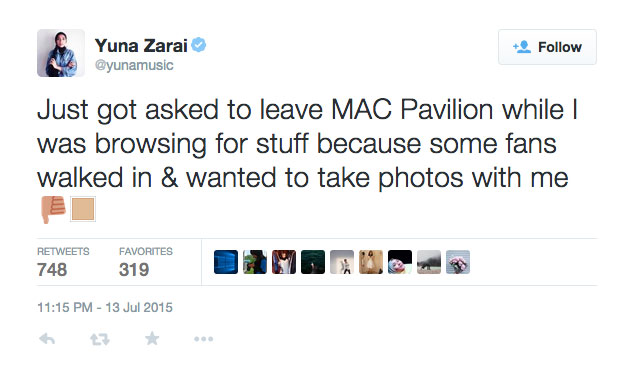This screenshot has width=632, height=377.
Task: Open the blue Windows logo avatar
Action: (226, 262)
